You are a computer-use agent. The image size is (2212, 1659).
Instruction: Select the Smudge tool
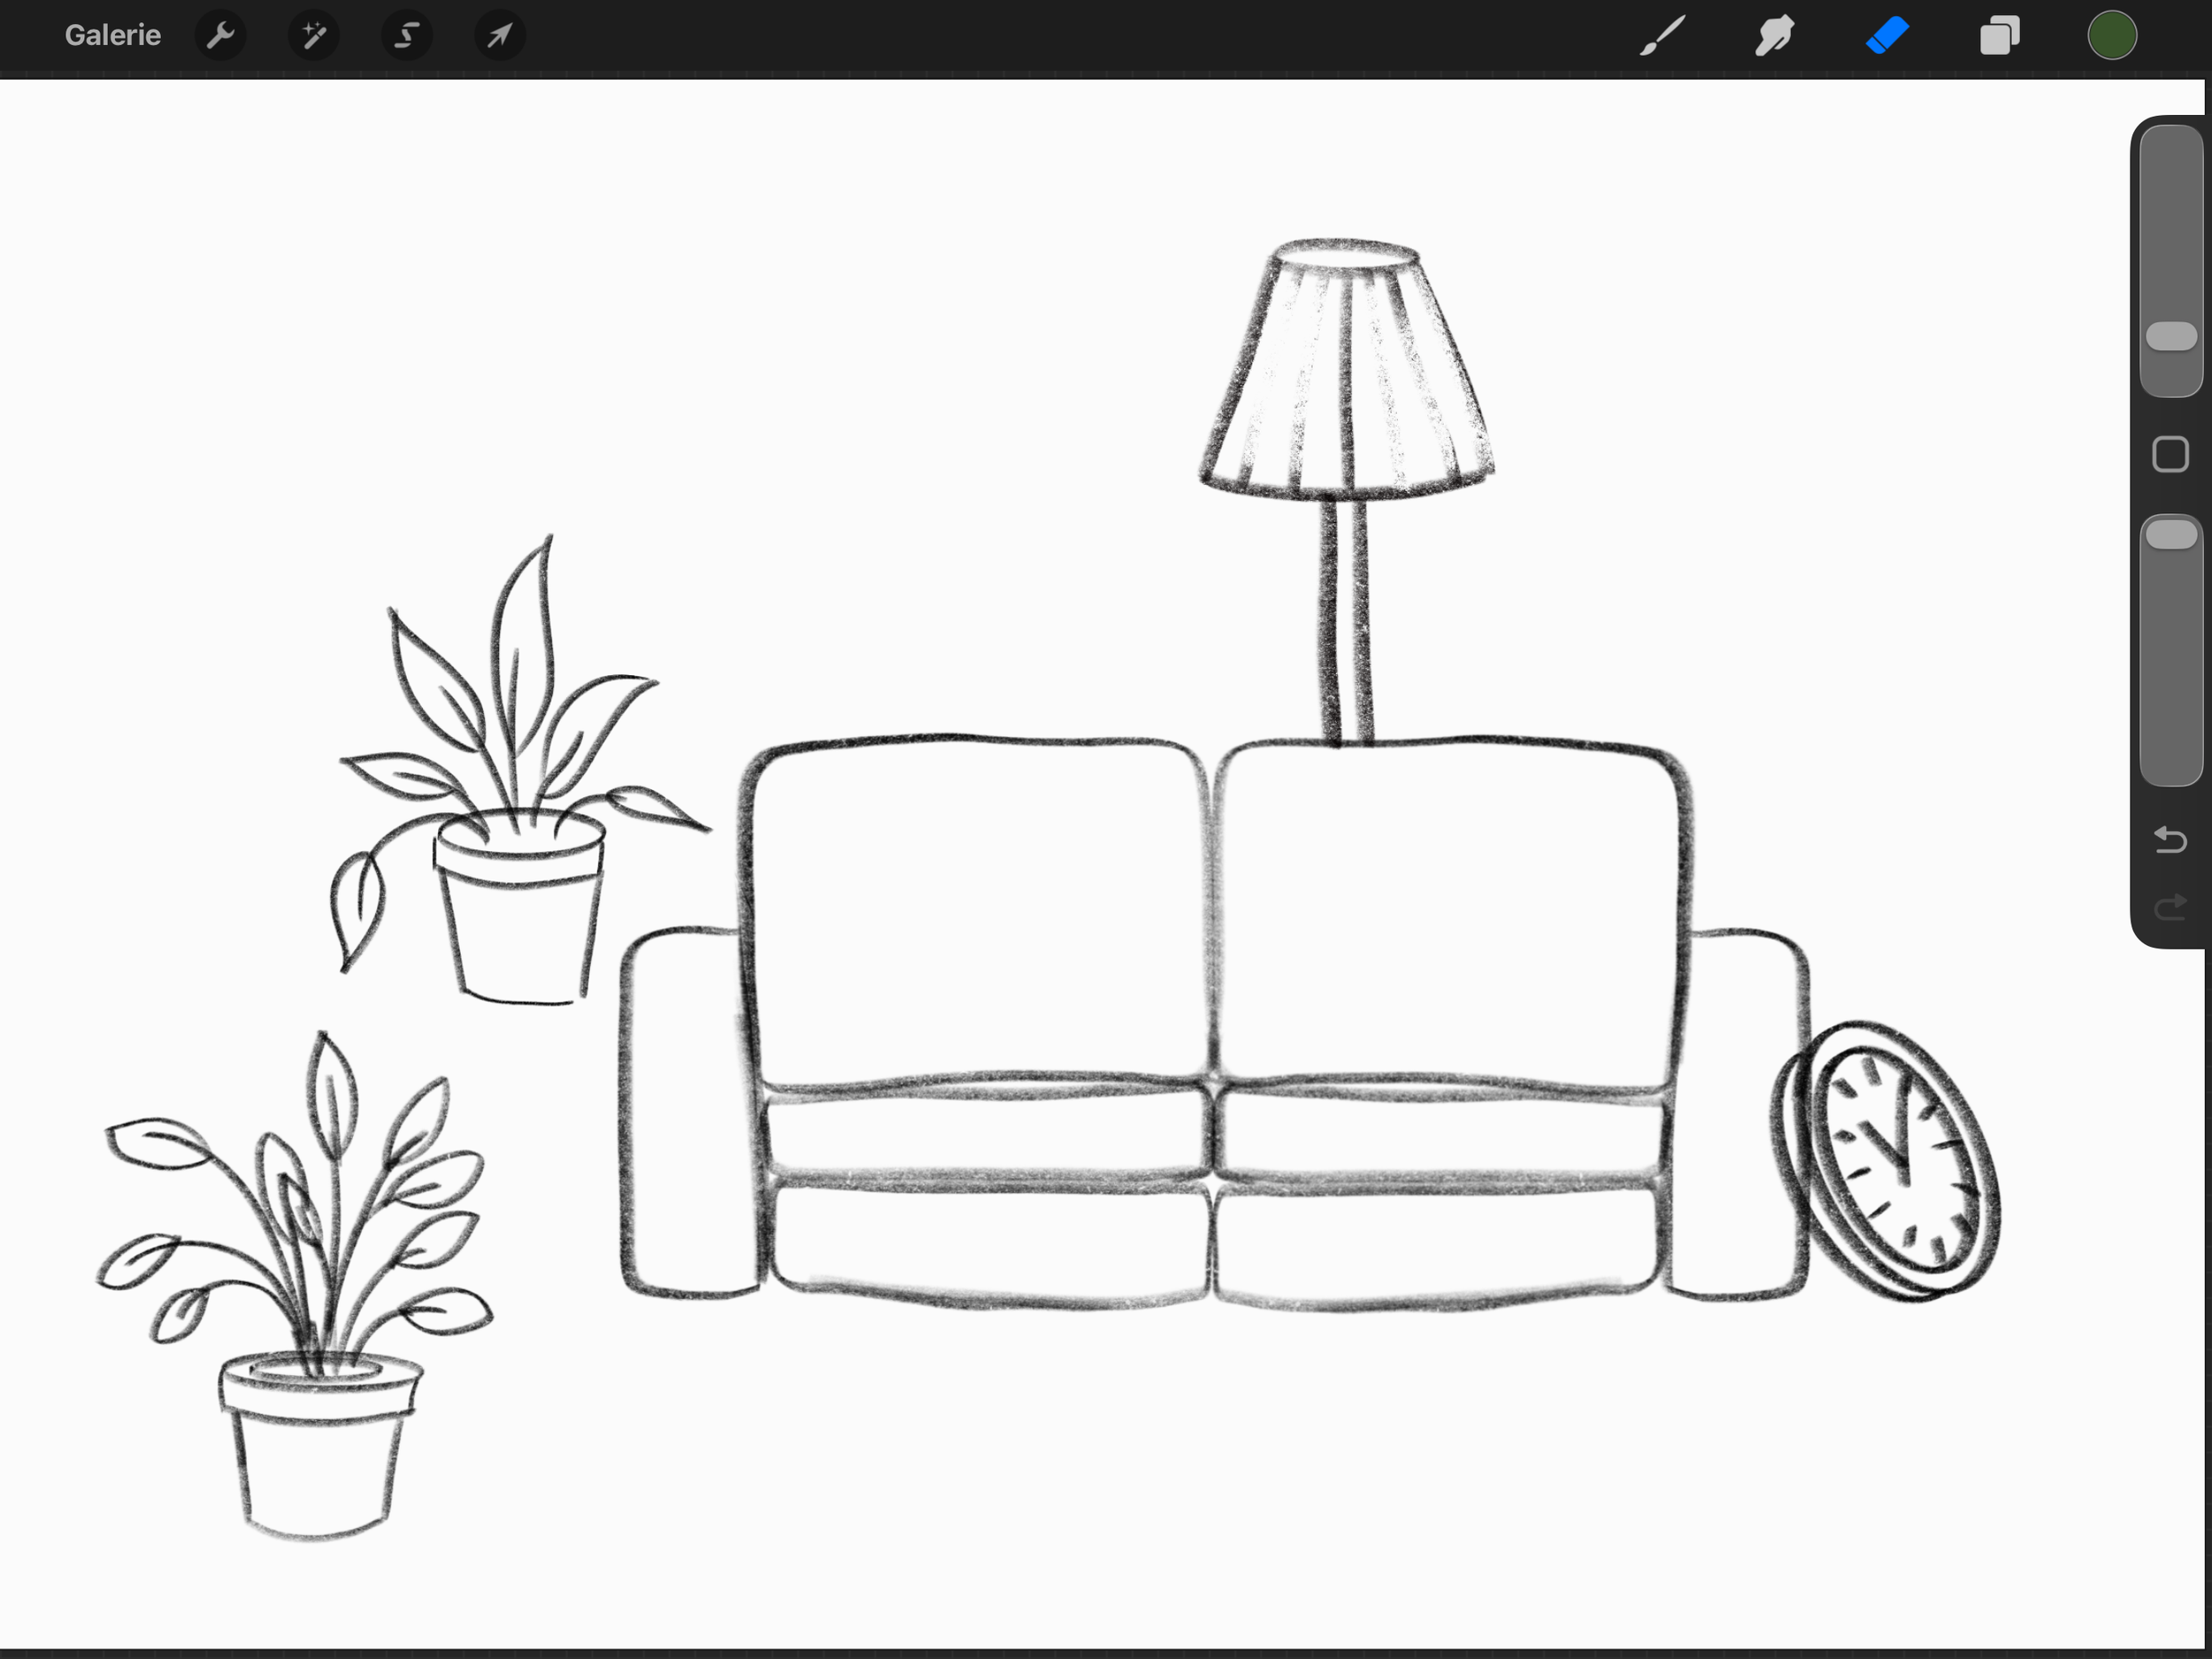coord(1774,36)
